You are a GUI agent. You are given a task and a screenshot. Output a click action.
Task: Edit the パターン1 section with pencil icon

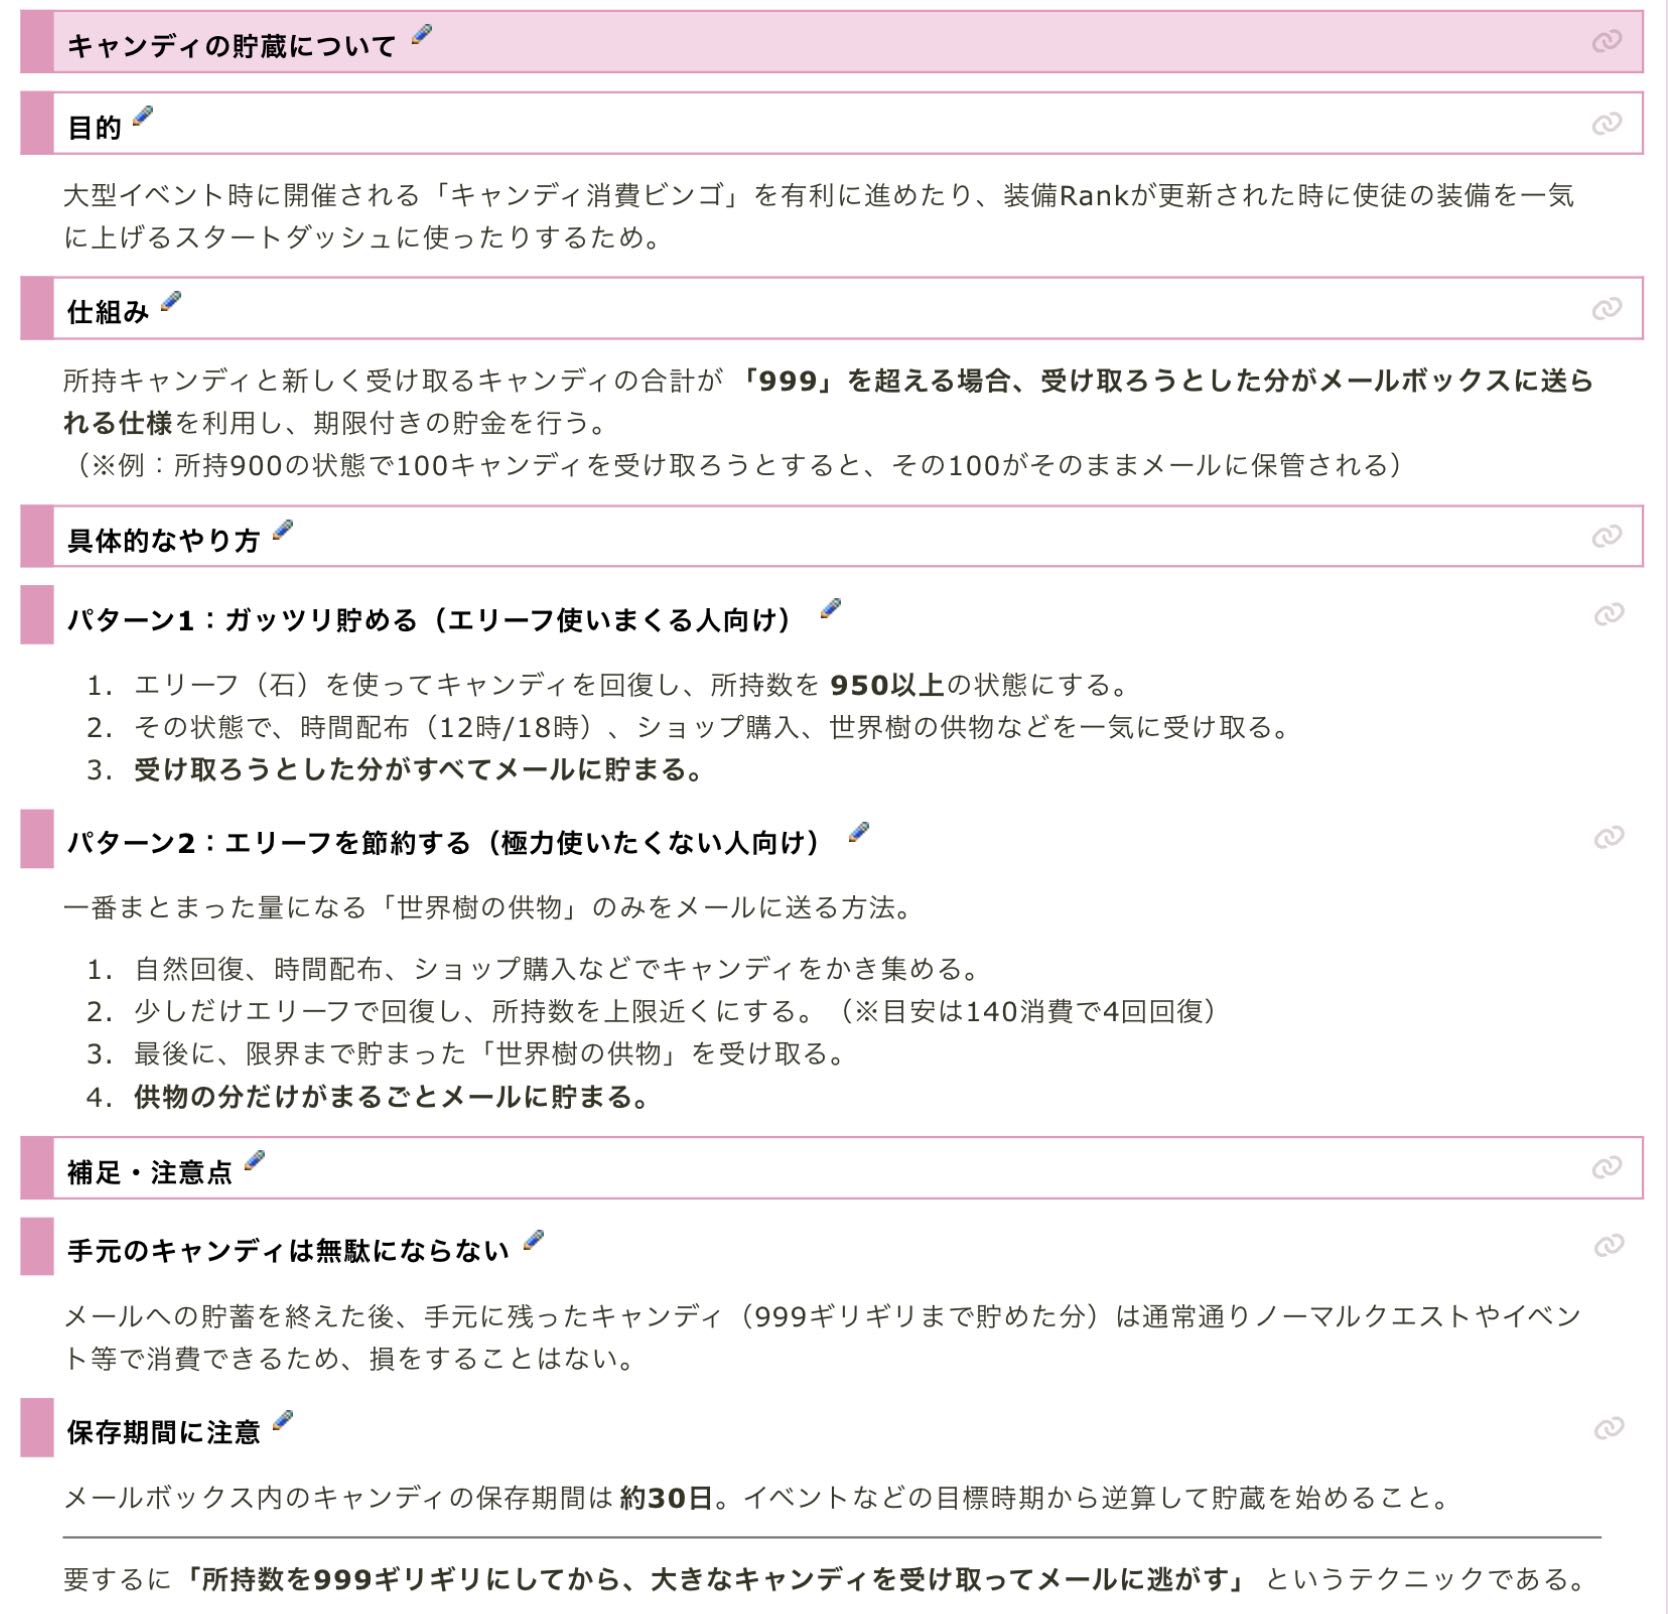(x=830, y=609)
